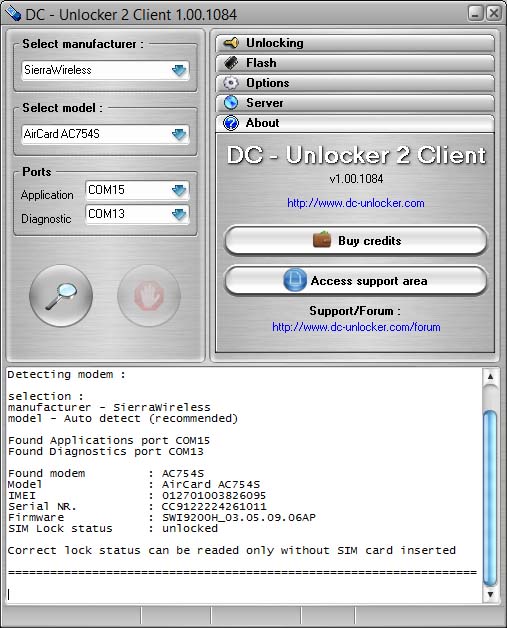Click the 'Found modem : AC754S' log line

(x=106, y=473)
